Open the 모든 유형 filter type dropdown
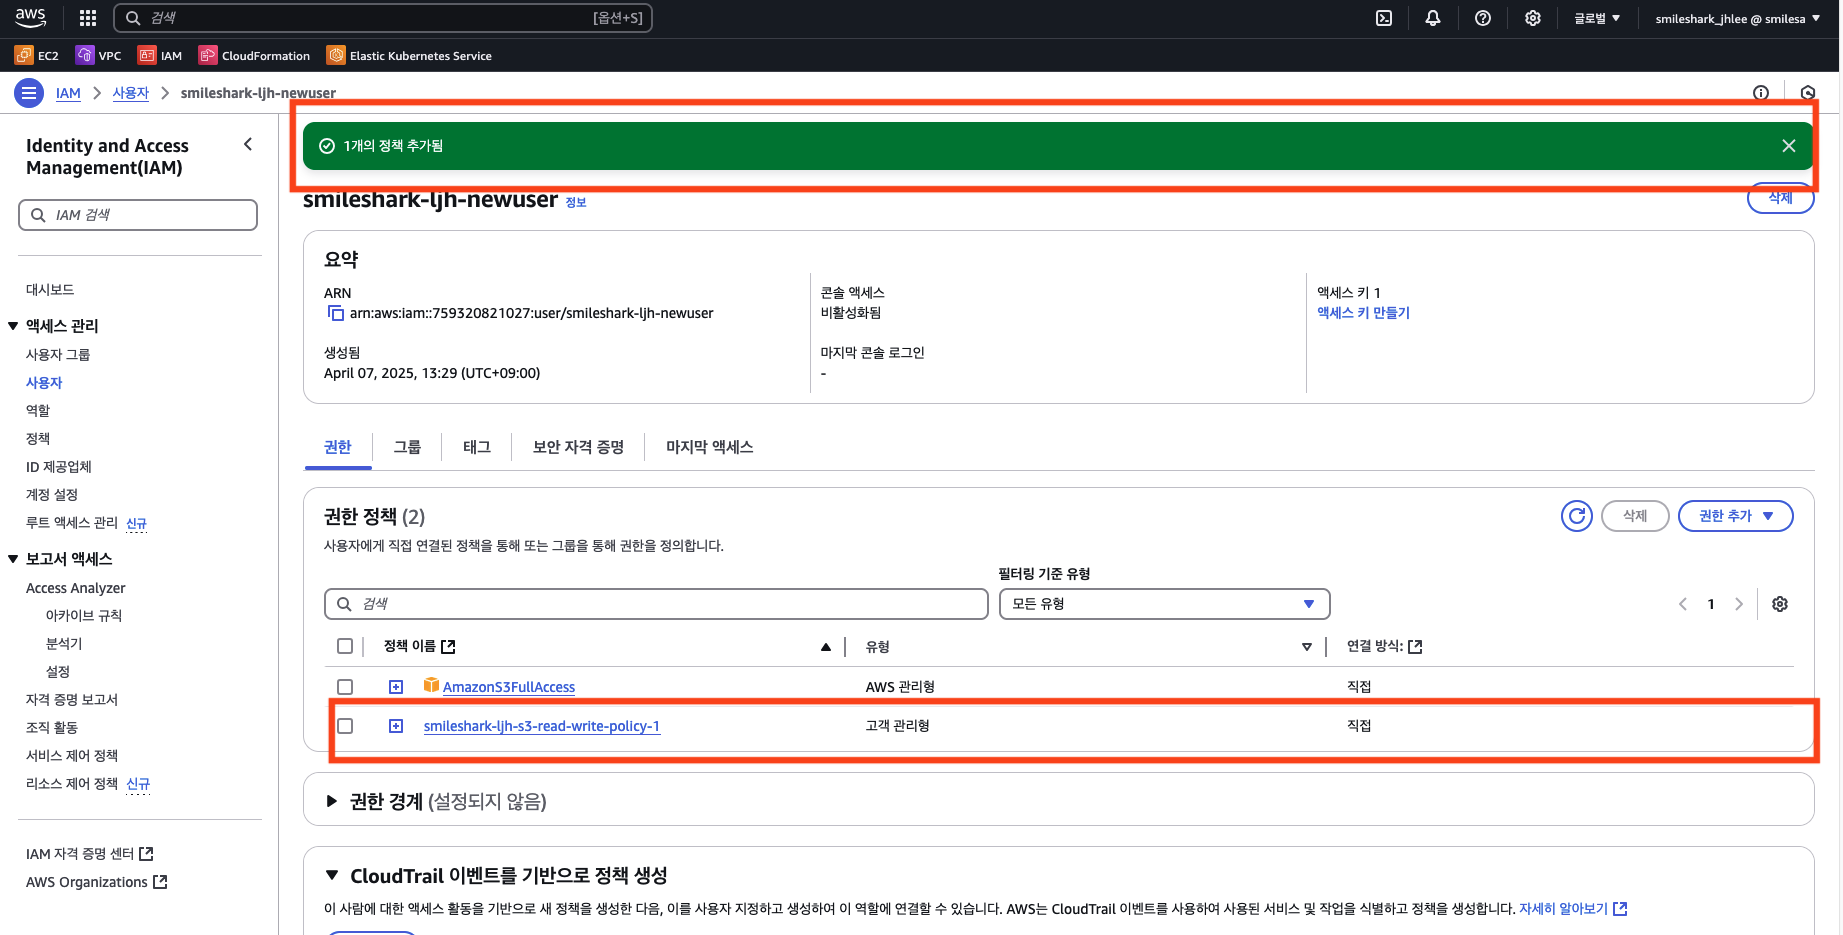 [1164, 604]
